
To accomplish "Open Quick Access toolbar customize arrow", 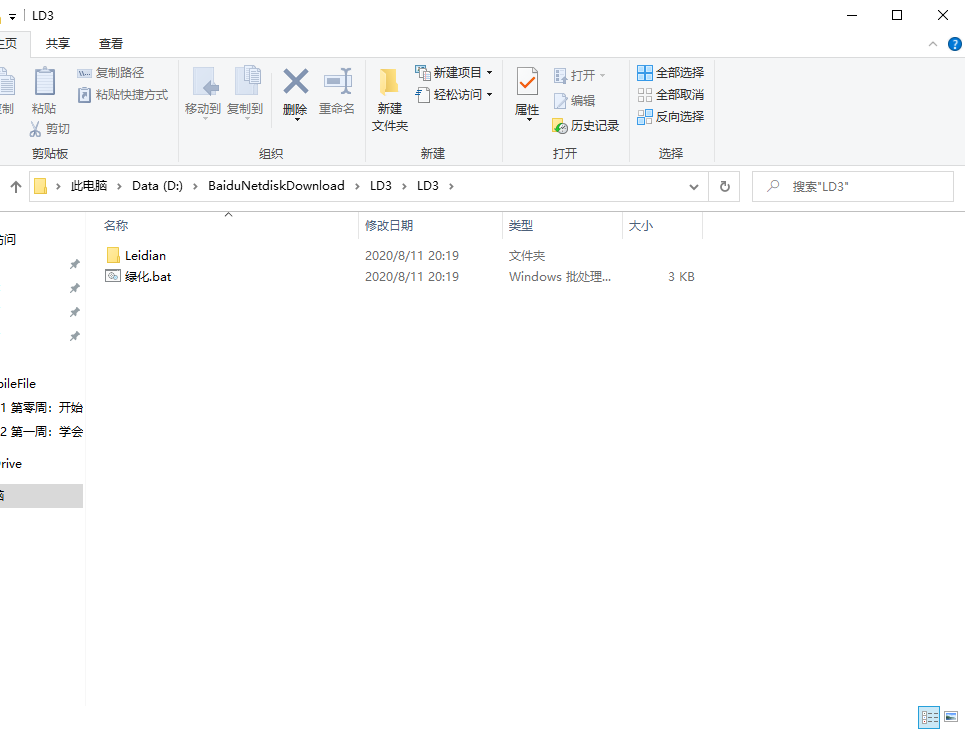I will tap(12, 17).
